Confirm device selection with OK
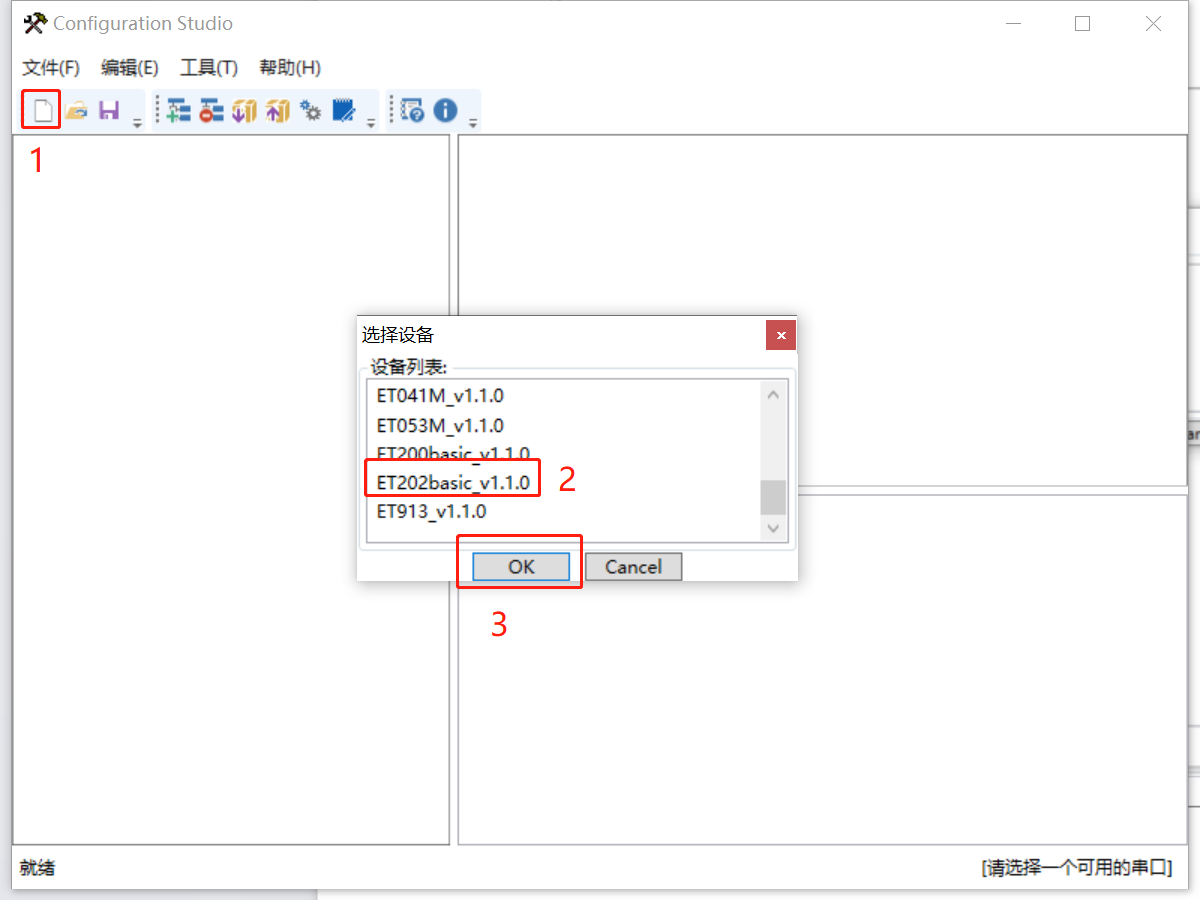 tap(521, 567)
